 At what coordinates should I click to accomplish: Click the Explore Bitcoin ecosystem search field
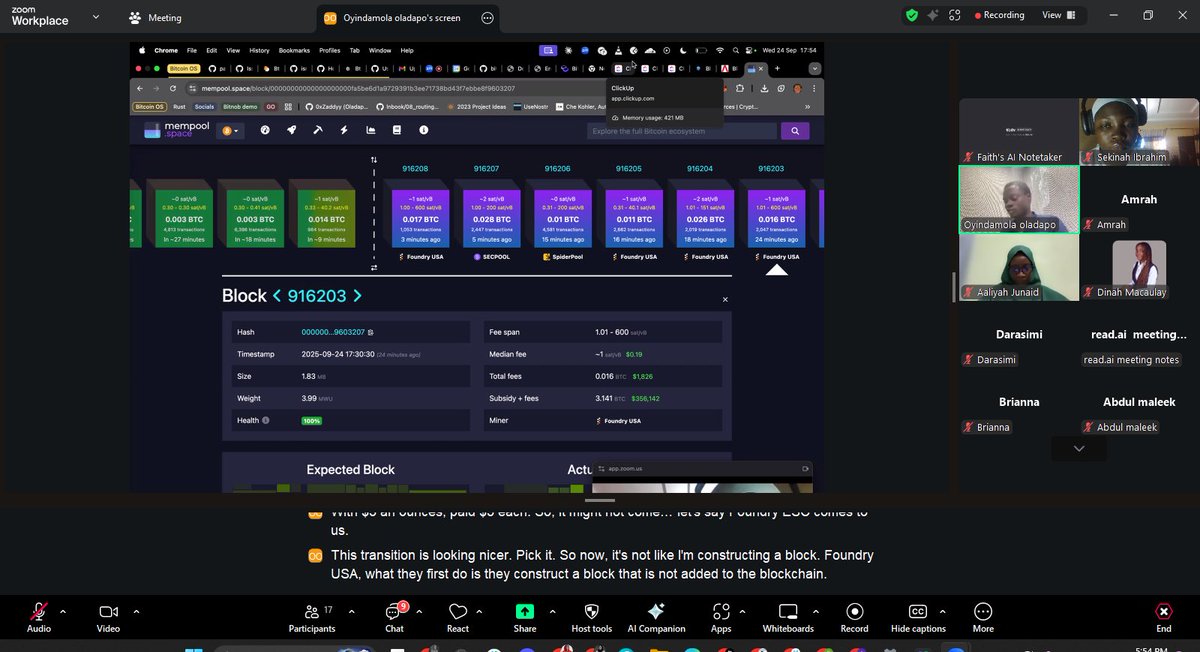[681, 131]
